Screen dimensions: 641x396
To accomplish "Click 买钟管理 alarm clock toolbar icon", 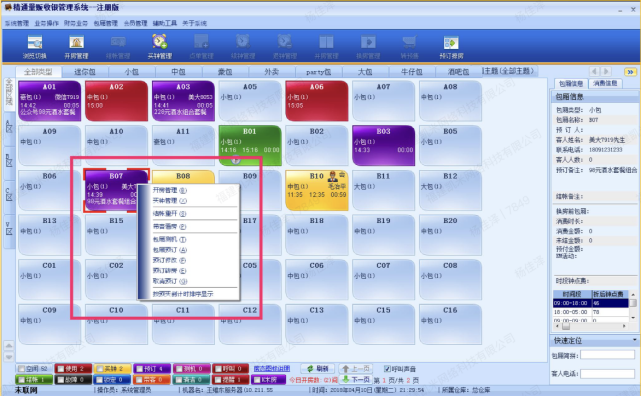I will pyautogui.click(x=159, y=47).
